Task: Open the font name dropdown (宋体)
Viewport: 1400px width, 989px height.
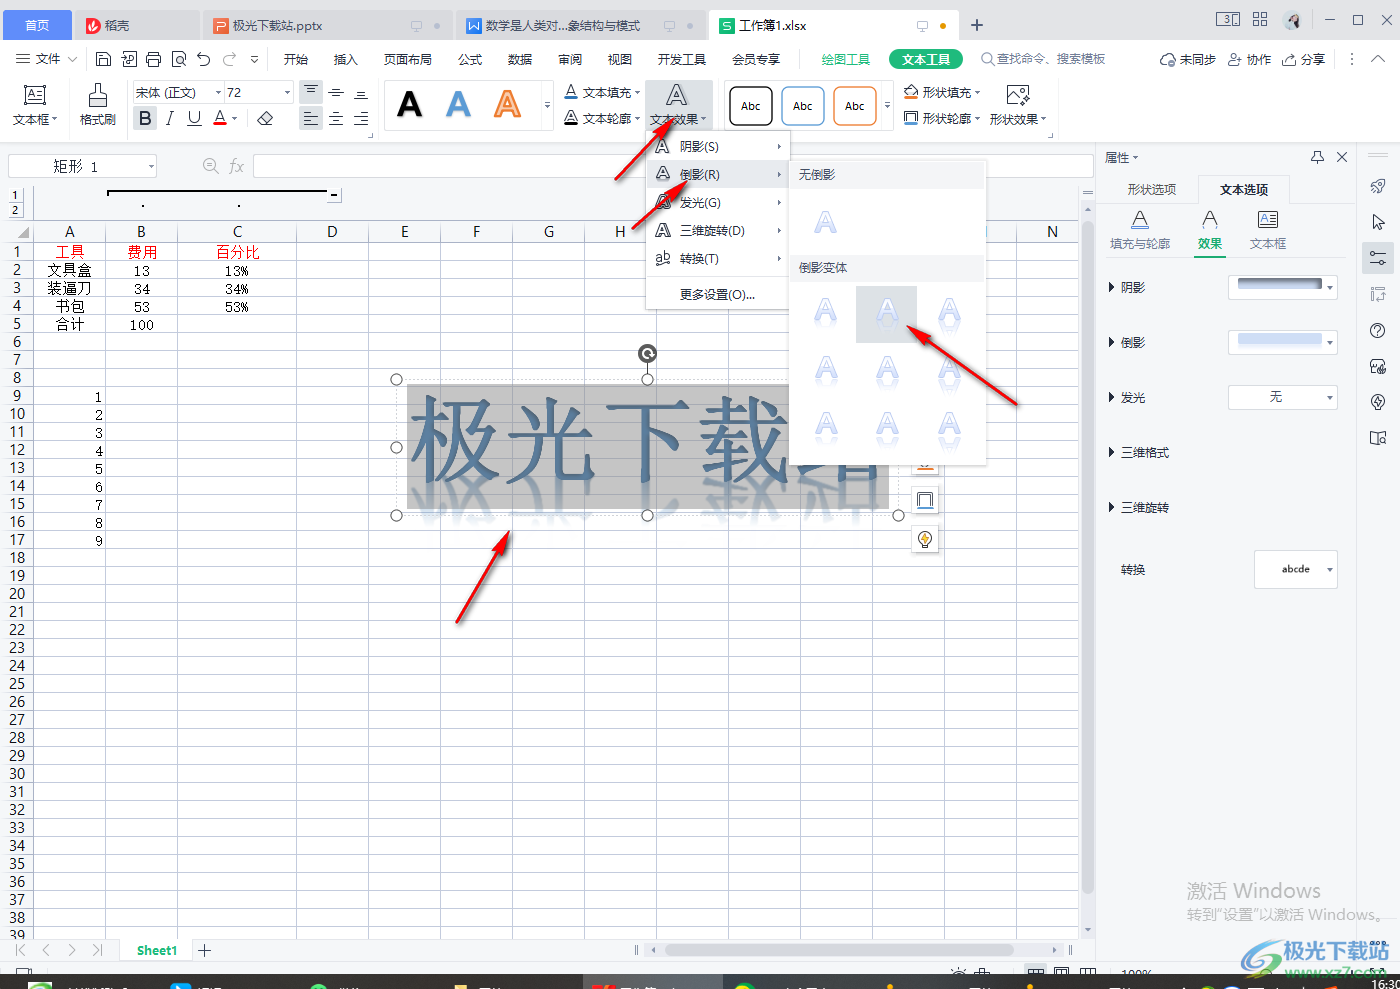Action: [x=218, y=93]
